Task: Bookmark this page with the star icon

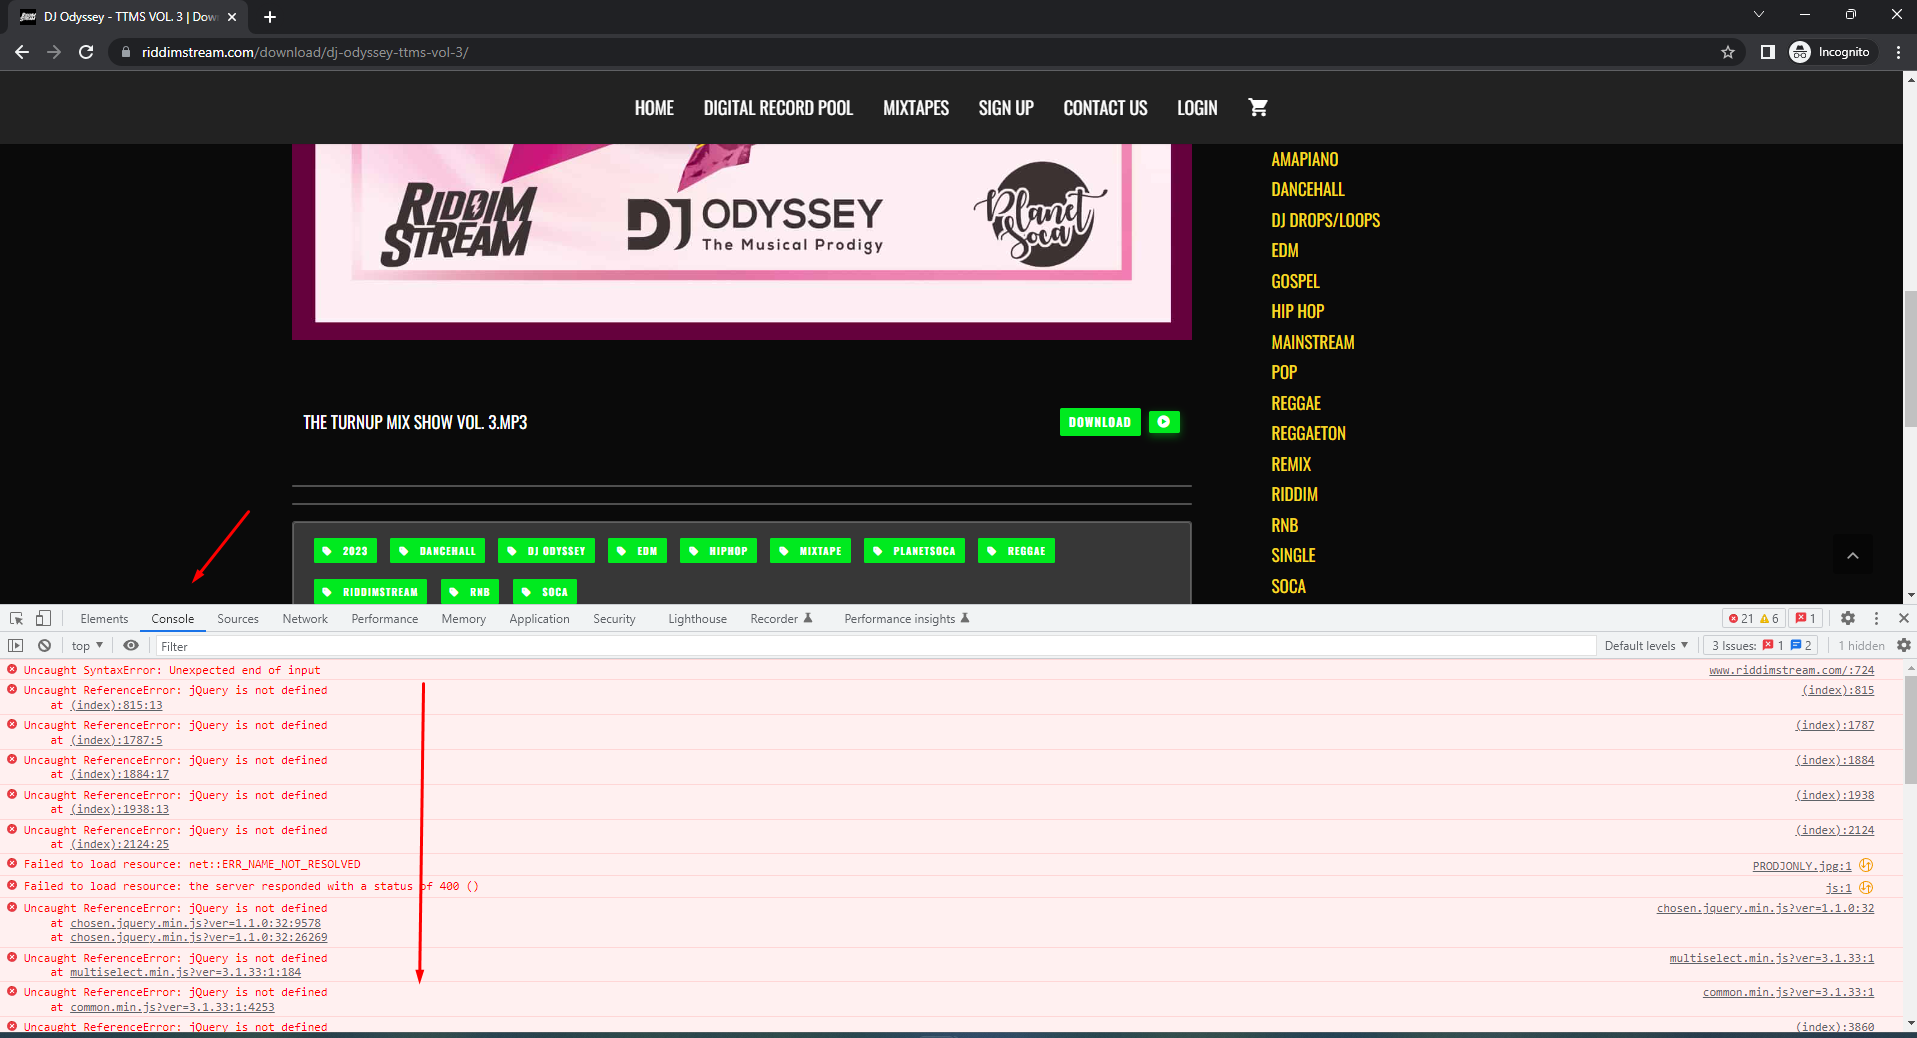Action: [1728, 52]
